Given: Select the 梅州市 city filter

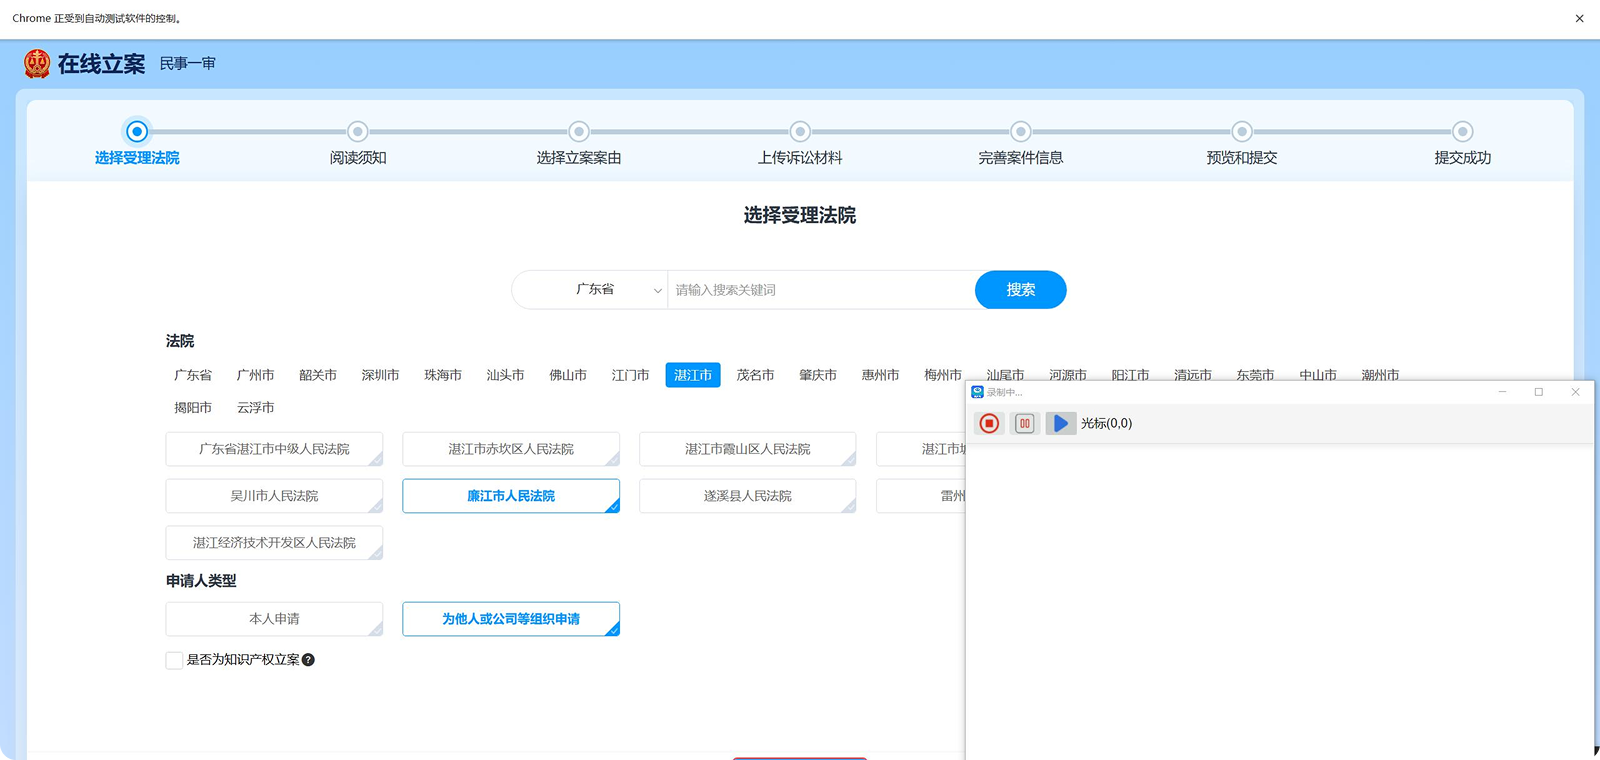Looking at the screenshot, I should 942,375.
